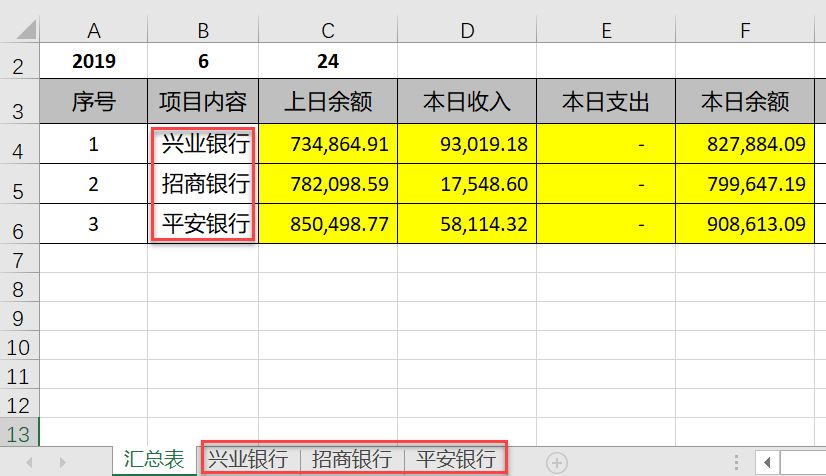Select row 13 header
The height and width of the screenshot is (476, 826).
tap(19, 432)
